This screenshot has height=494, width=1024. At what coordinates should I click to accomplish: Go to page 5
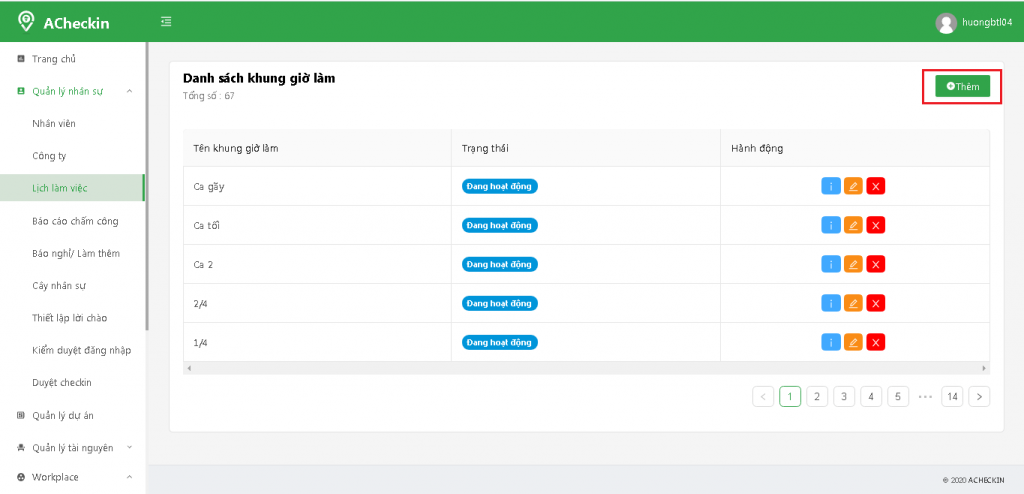coord(898,396)
